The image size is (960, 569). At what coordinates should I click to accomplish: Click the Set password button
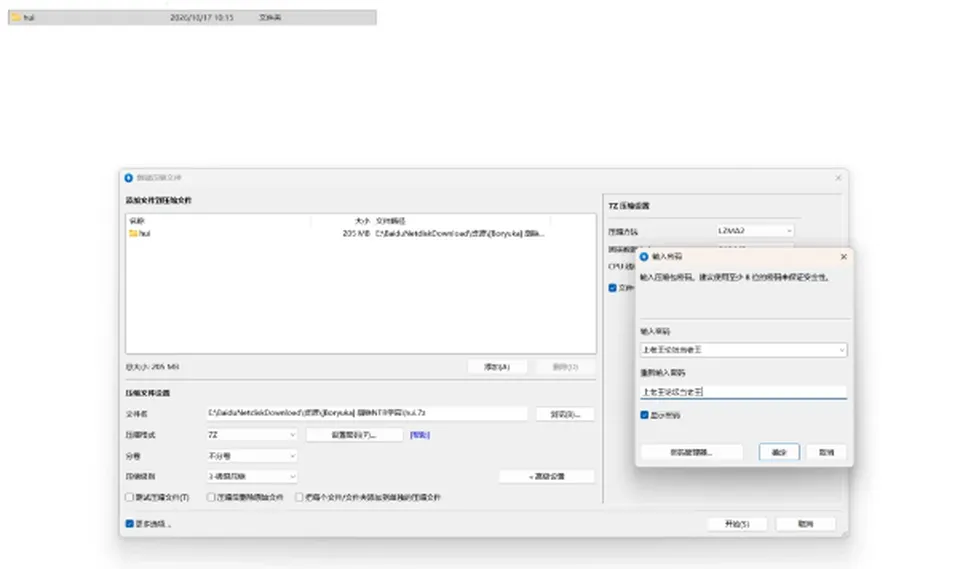(354, 435)
